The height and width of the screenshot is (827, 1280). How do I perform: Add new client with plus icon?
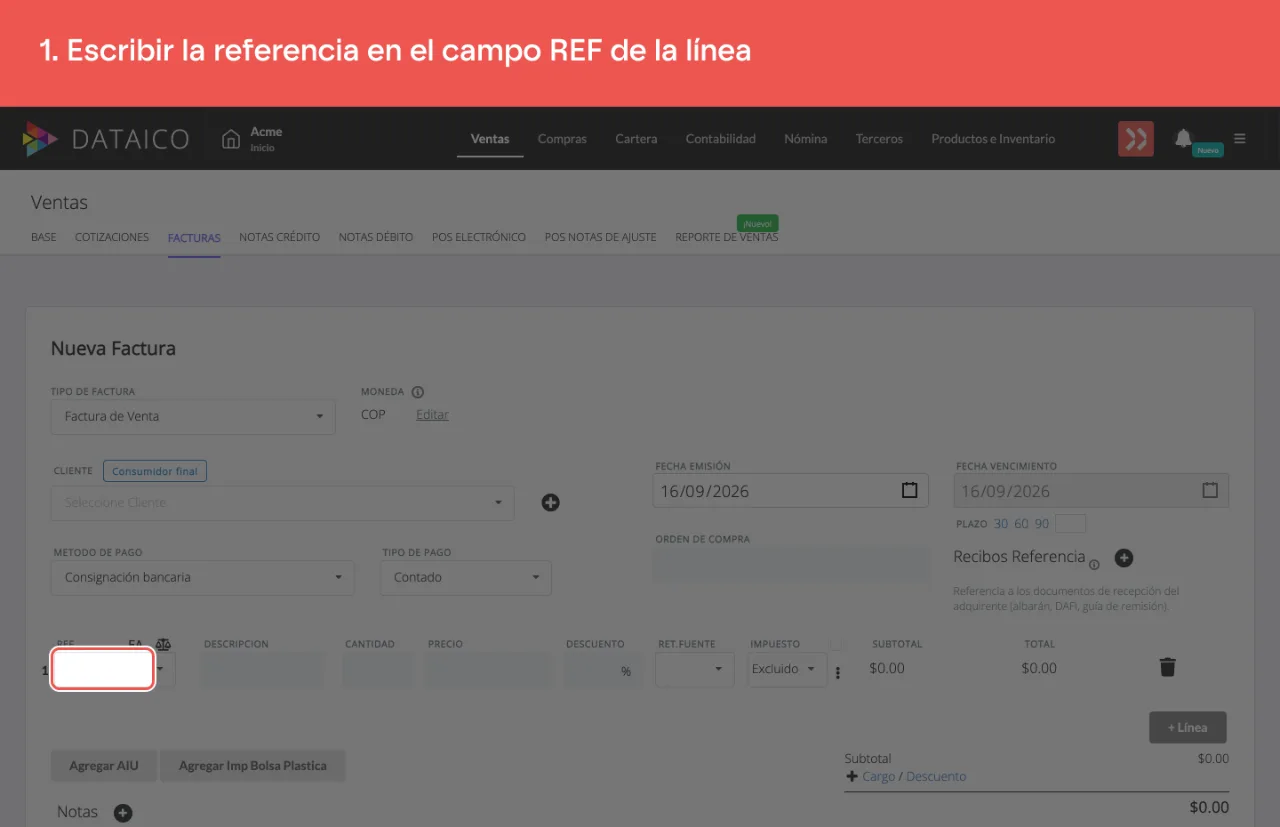point(550,502)
